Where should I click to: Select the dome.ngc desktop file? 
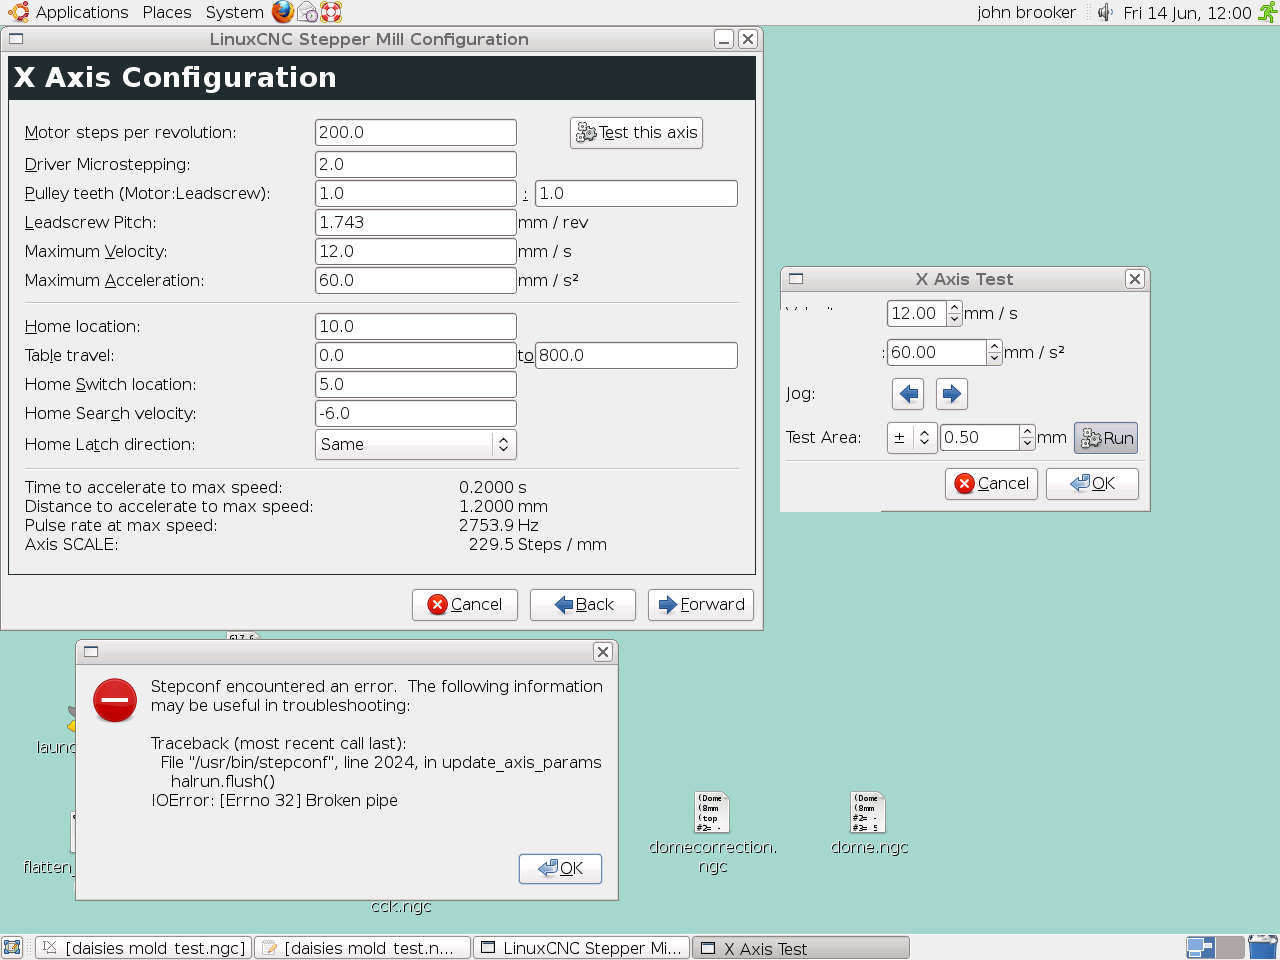[869, 825]
